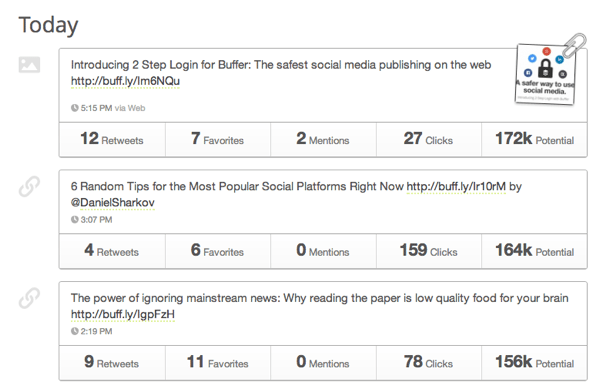Open the buff.ly/Im6NQu link
The width and height of the screenshot is (600, 386).
click(125, 81)
